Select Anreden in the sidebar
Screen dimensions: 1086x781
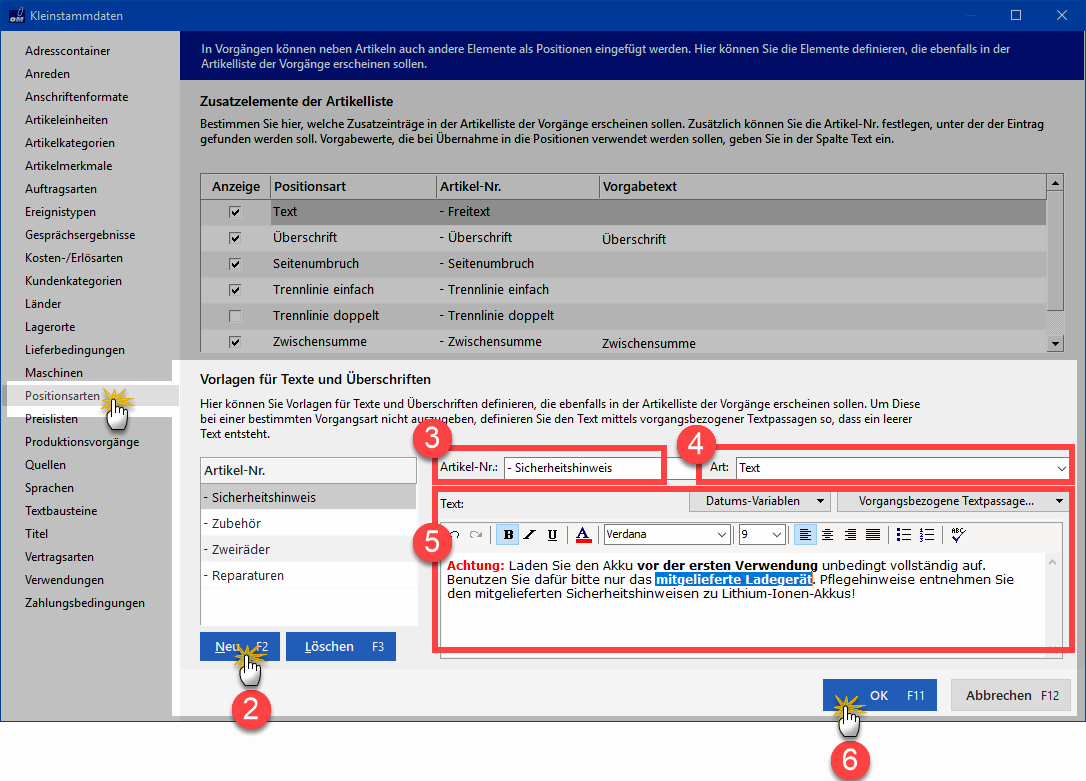tap(47, 73)
